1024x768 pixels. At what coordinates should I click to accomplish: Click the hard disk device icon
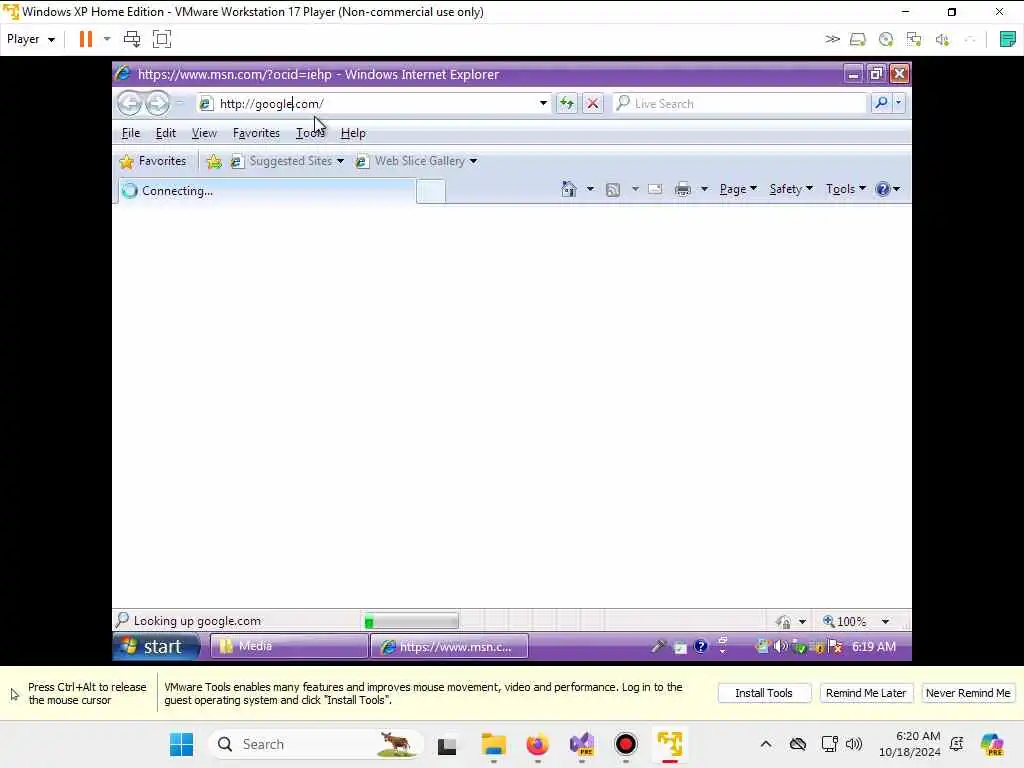coord(857,40)
